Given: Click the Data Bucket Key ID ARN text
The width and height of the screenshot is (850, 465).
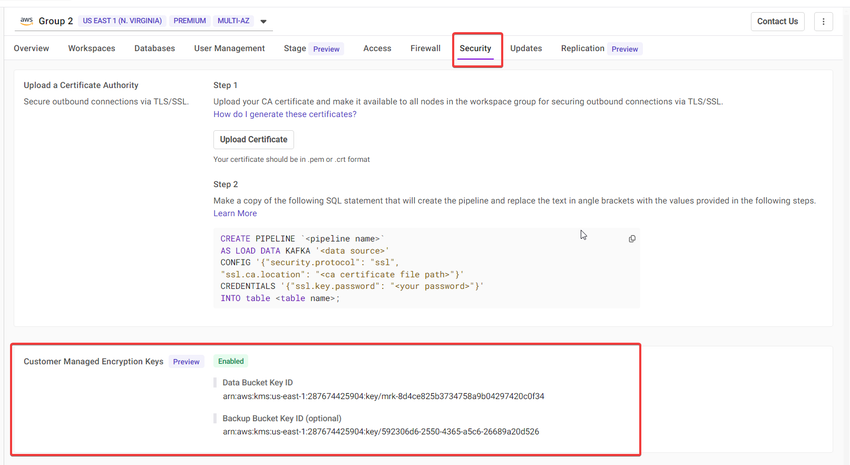Looking at the screenshot, I should click(383, 396).
